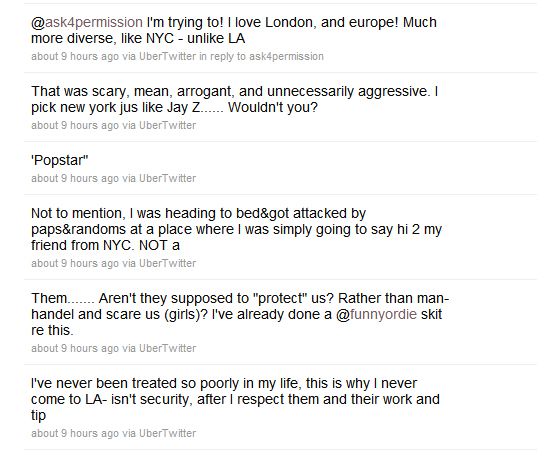The image size is (550, 453).
Task: Click the 'Not to mention' tweet body
Action: coord(236,229)
